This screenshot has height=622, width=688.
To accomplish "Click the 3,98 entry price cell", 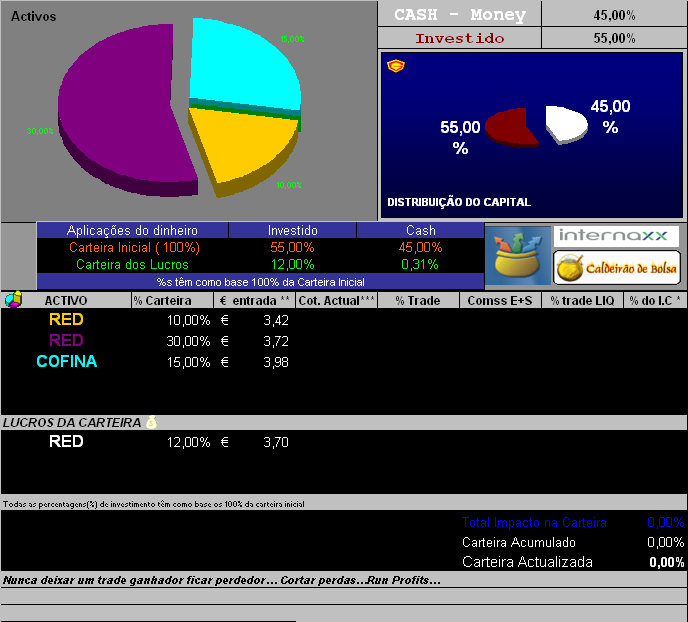I will pyautogui.click(x=276, y=362).
